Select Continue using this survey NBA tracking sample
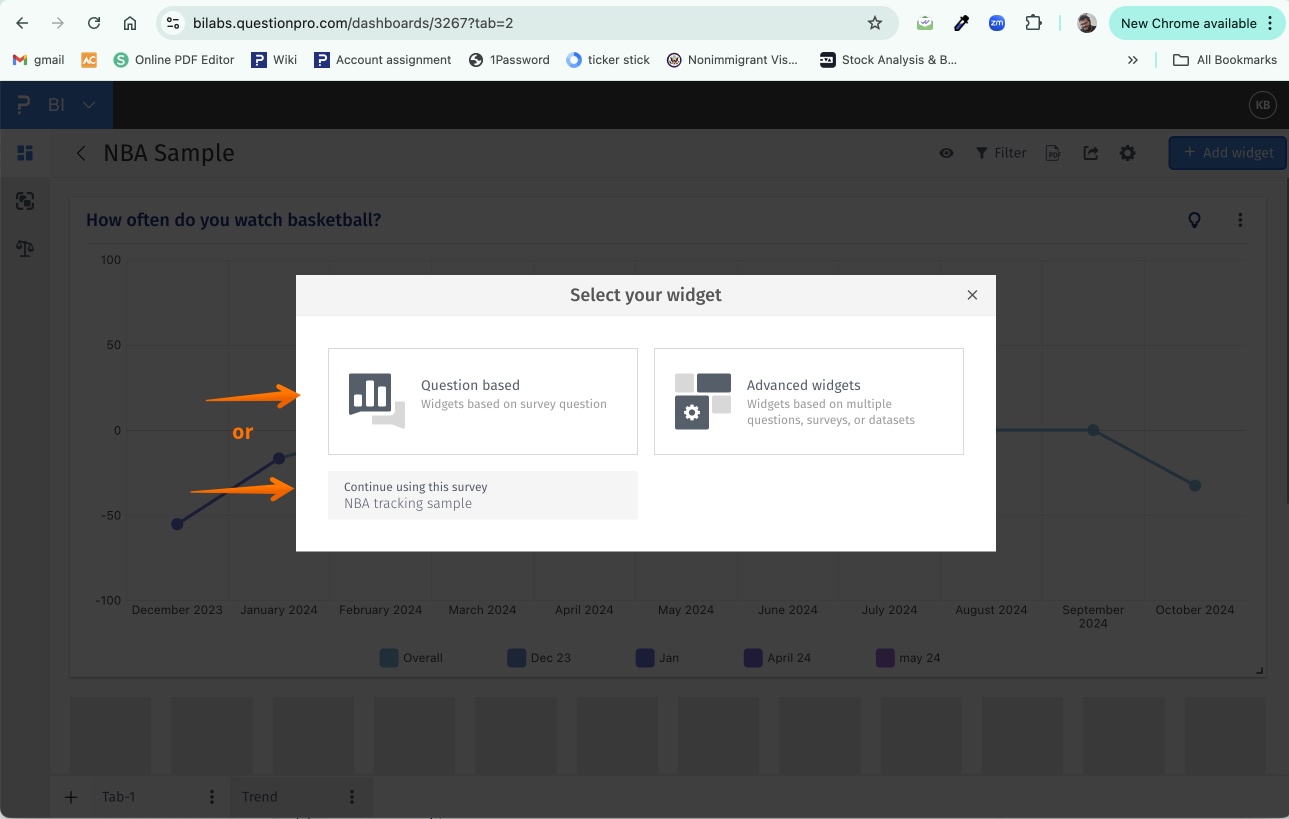The image size is (1289, 819). tap(482, 494)
